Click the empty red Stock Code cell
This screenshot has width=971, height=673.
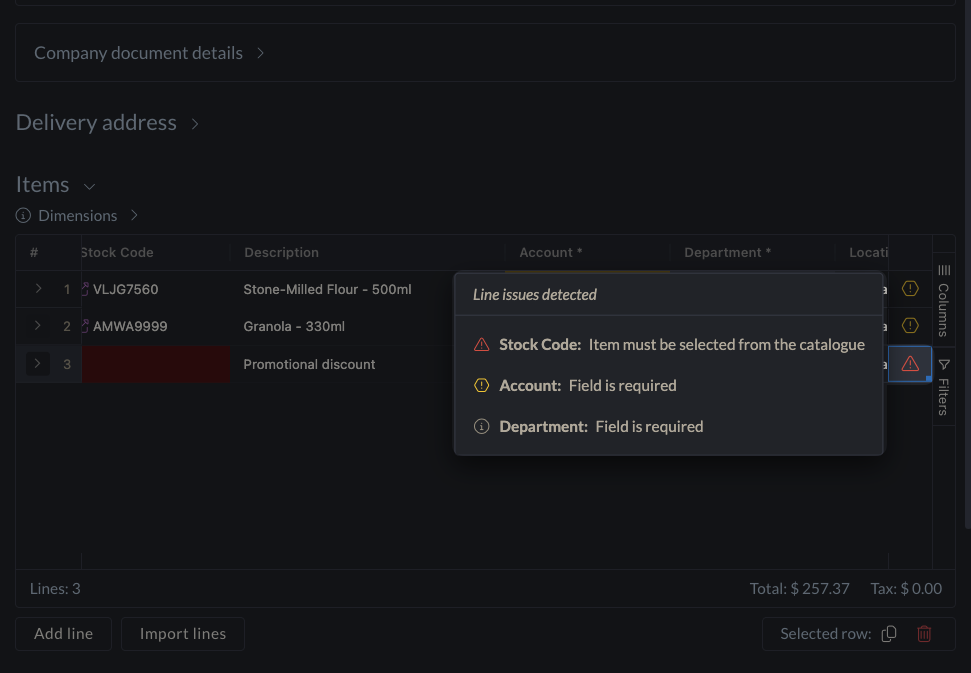tap(155, 364)
